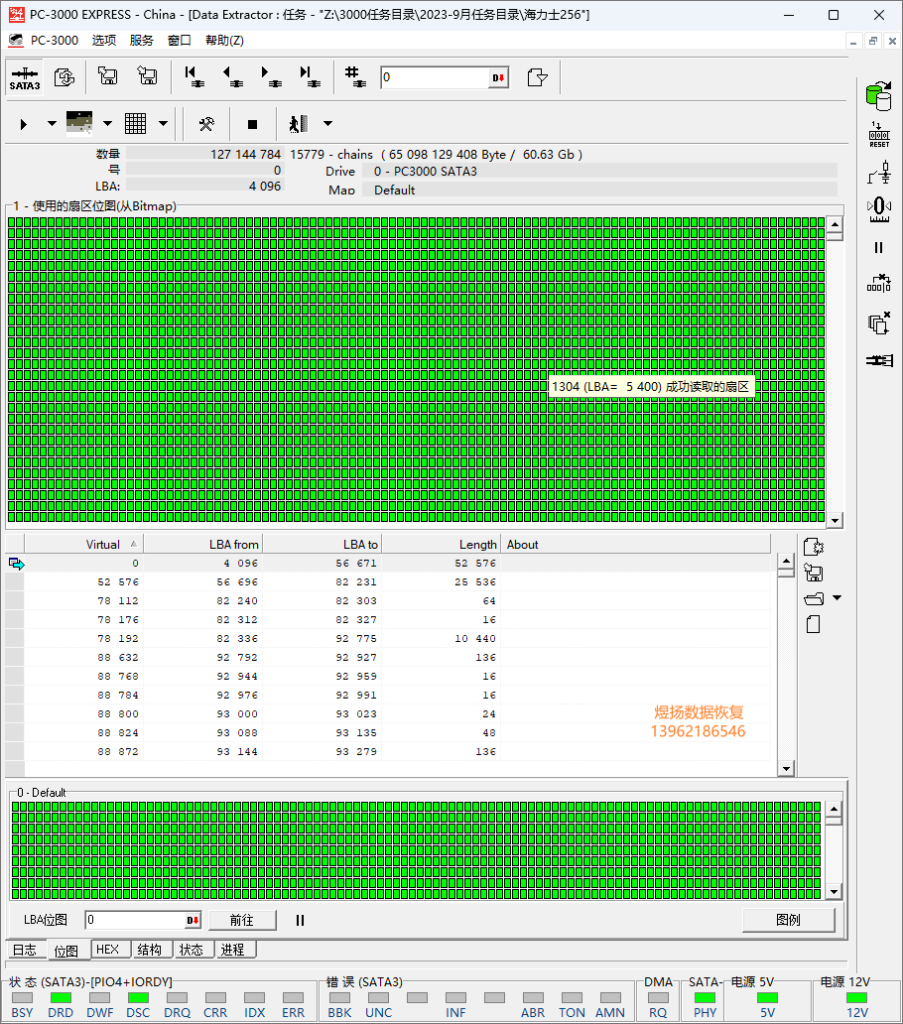Click the image map view icon

coord(80,123)
